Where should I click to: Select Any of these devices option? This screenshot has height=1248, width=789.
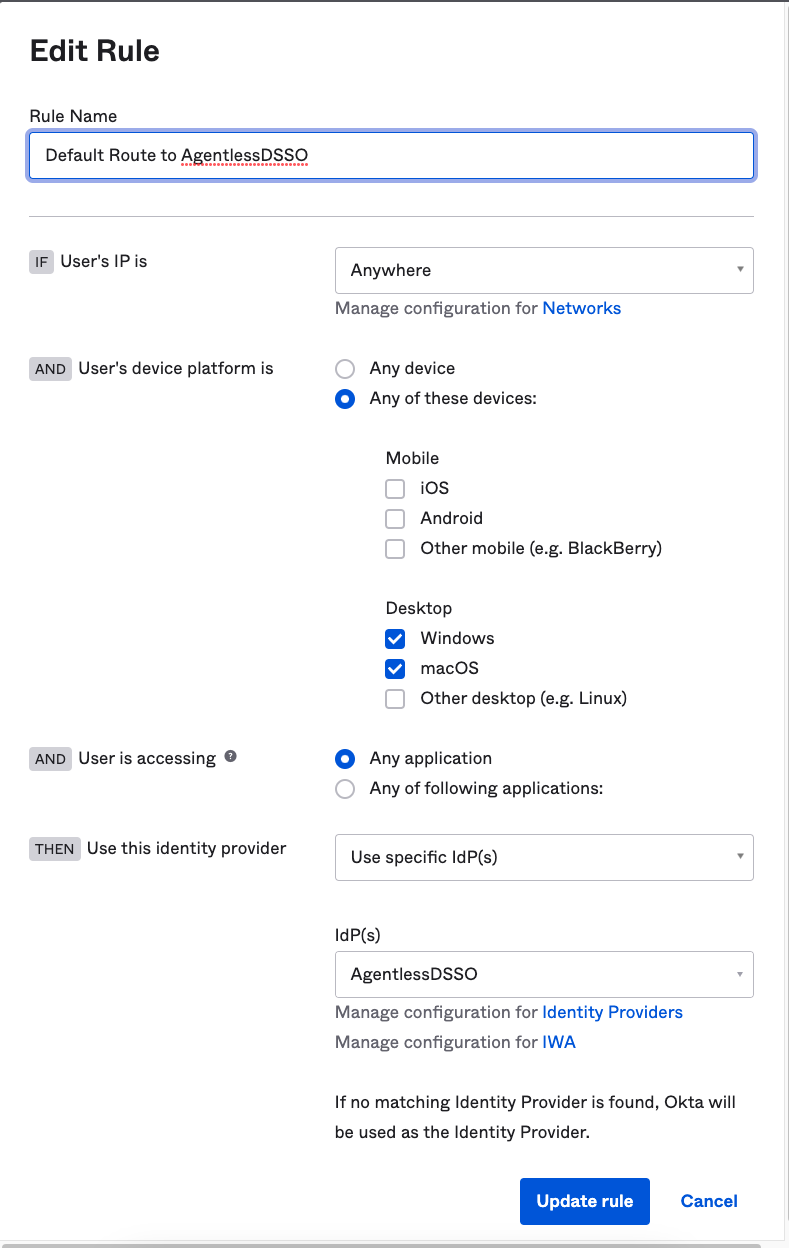(345, 399)
